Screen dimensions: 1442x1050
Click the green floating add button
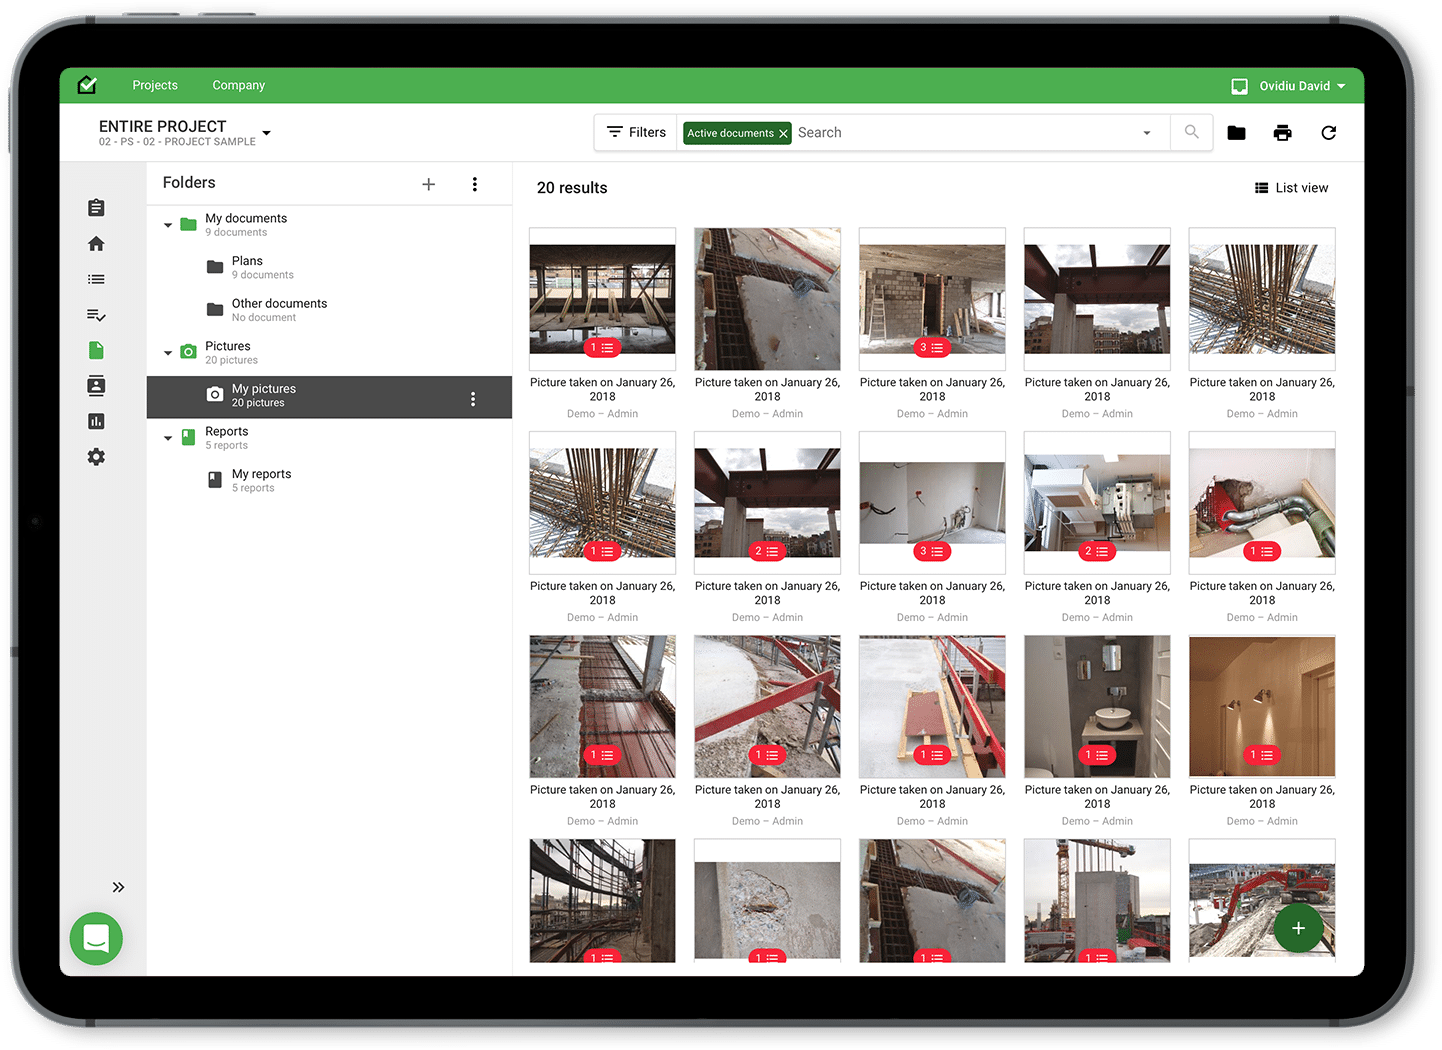[x=1298, y=928]
